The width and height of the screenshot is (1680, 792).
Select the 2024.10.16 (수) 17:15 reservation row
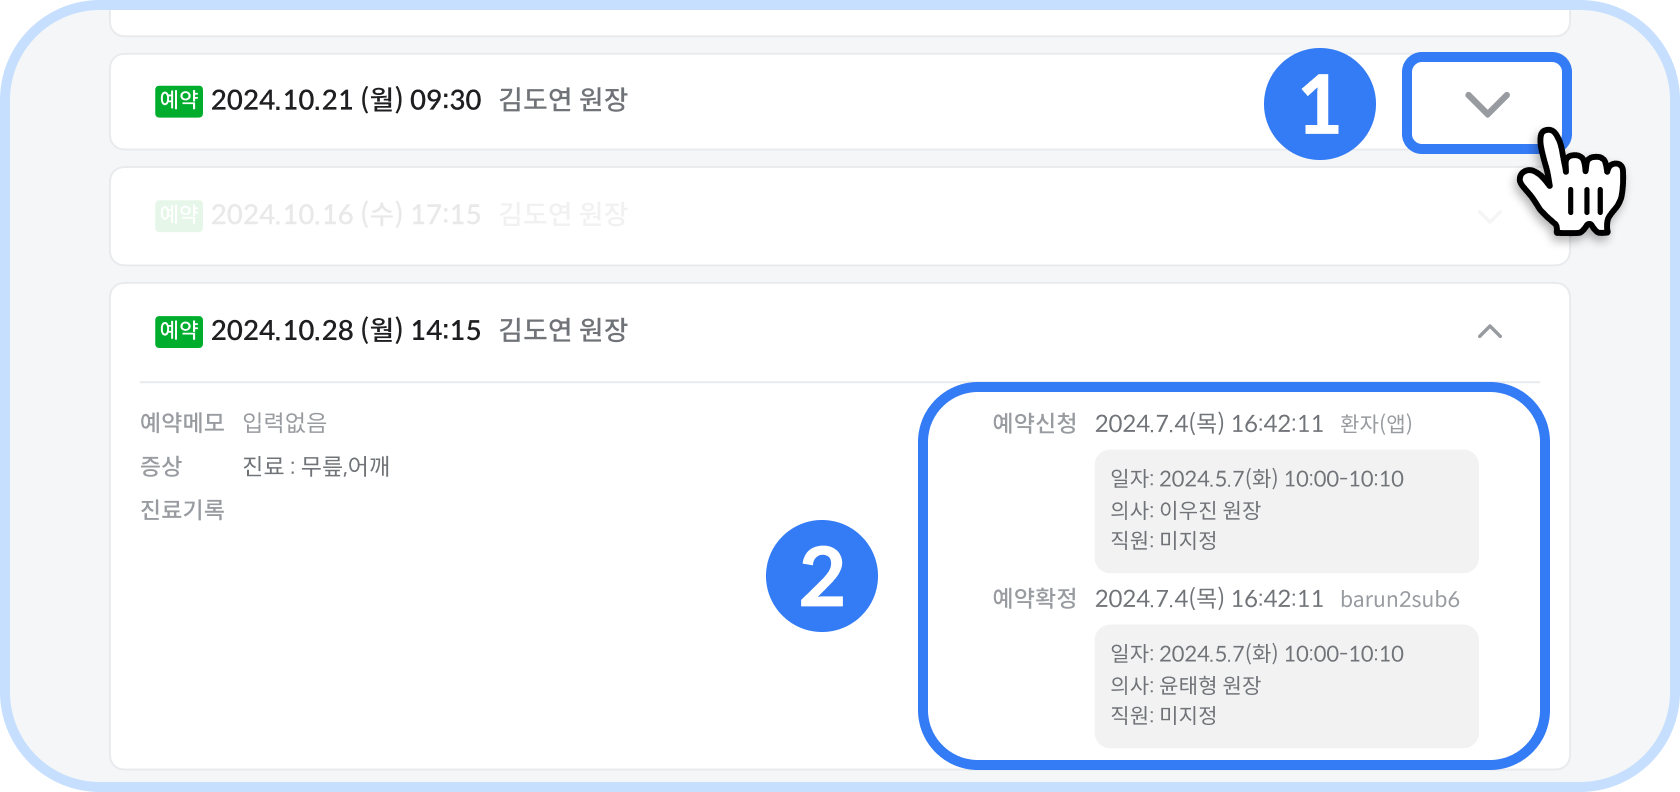pyautogui.click(x=840, y=216)
